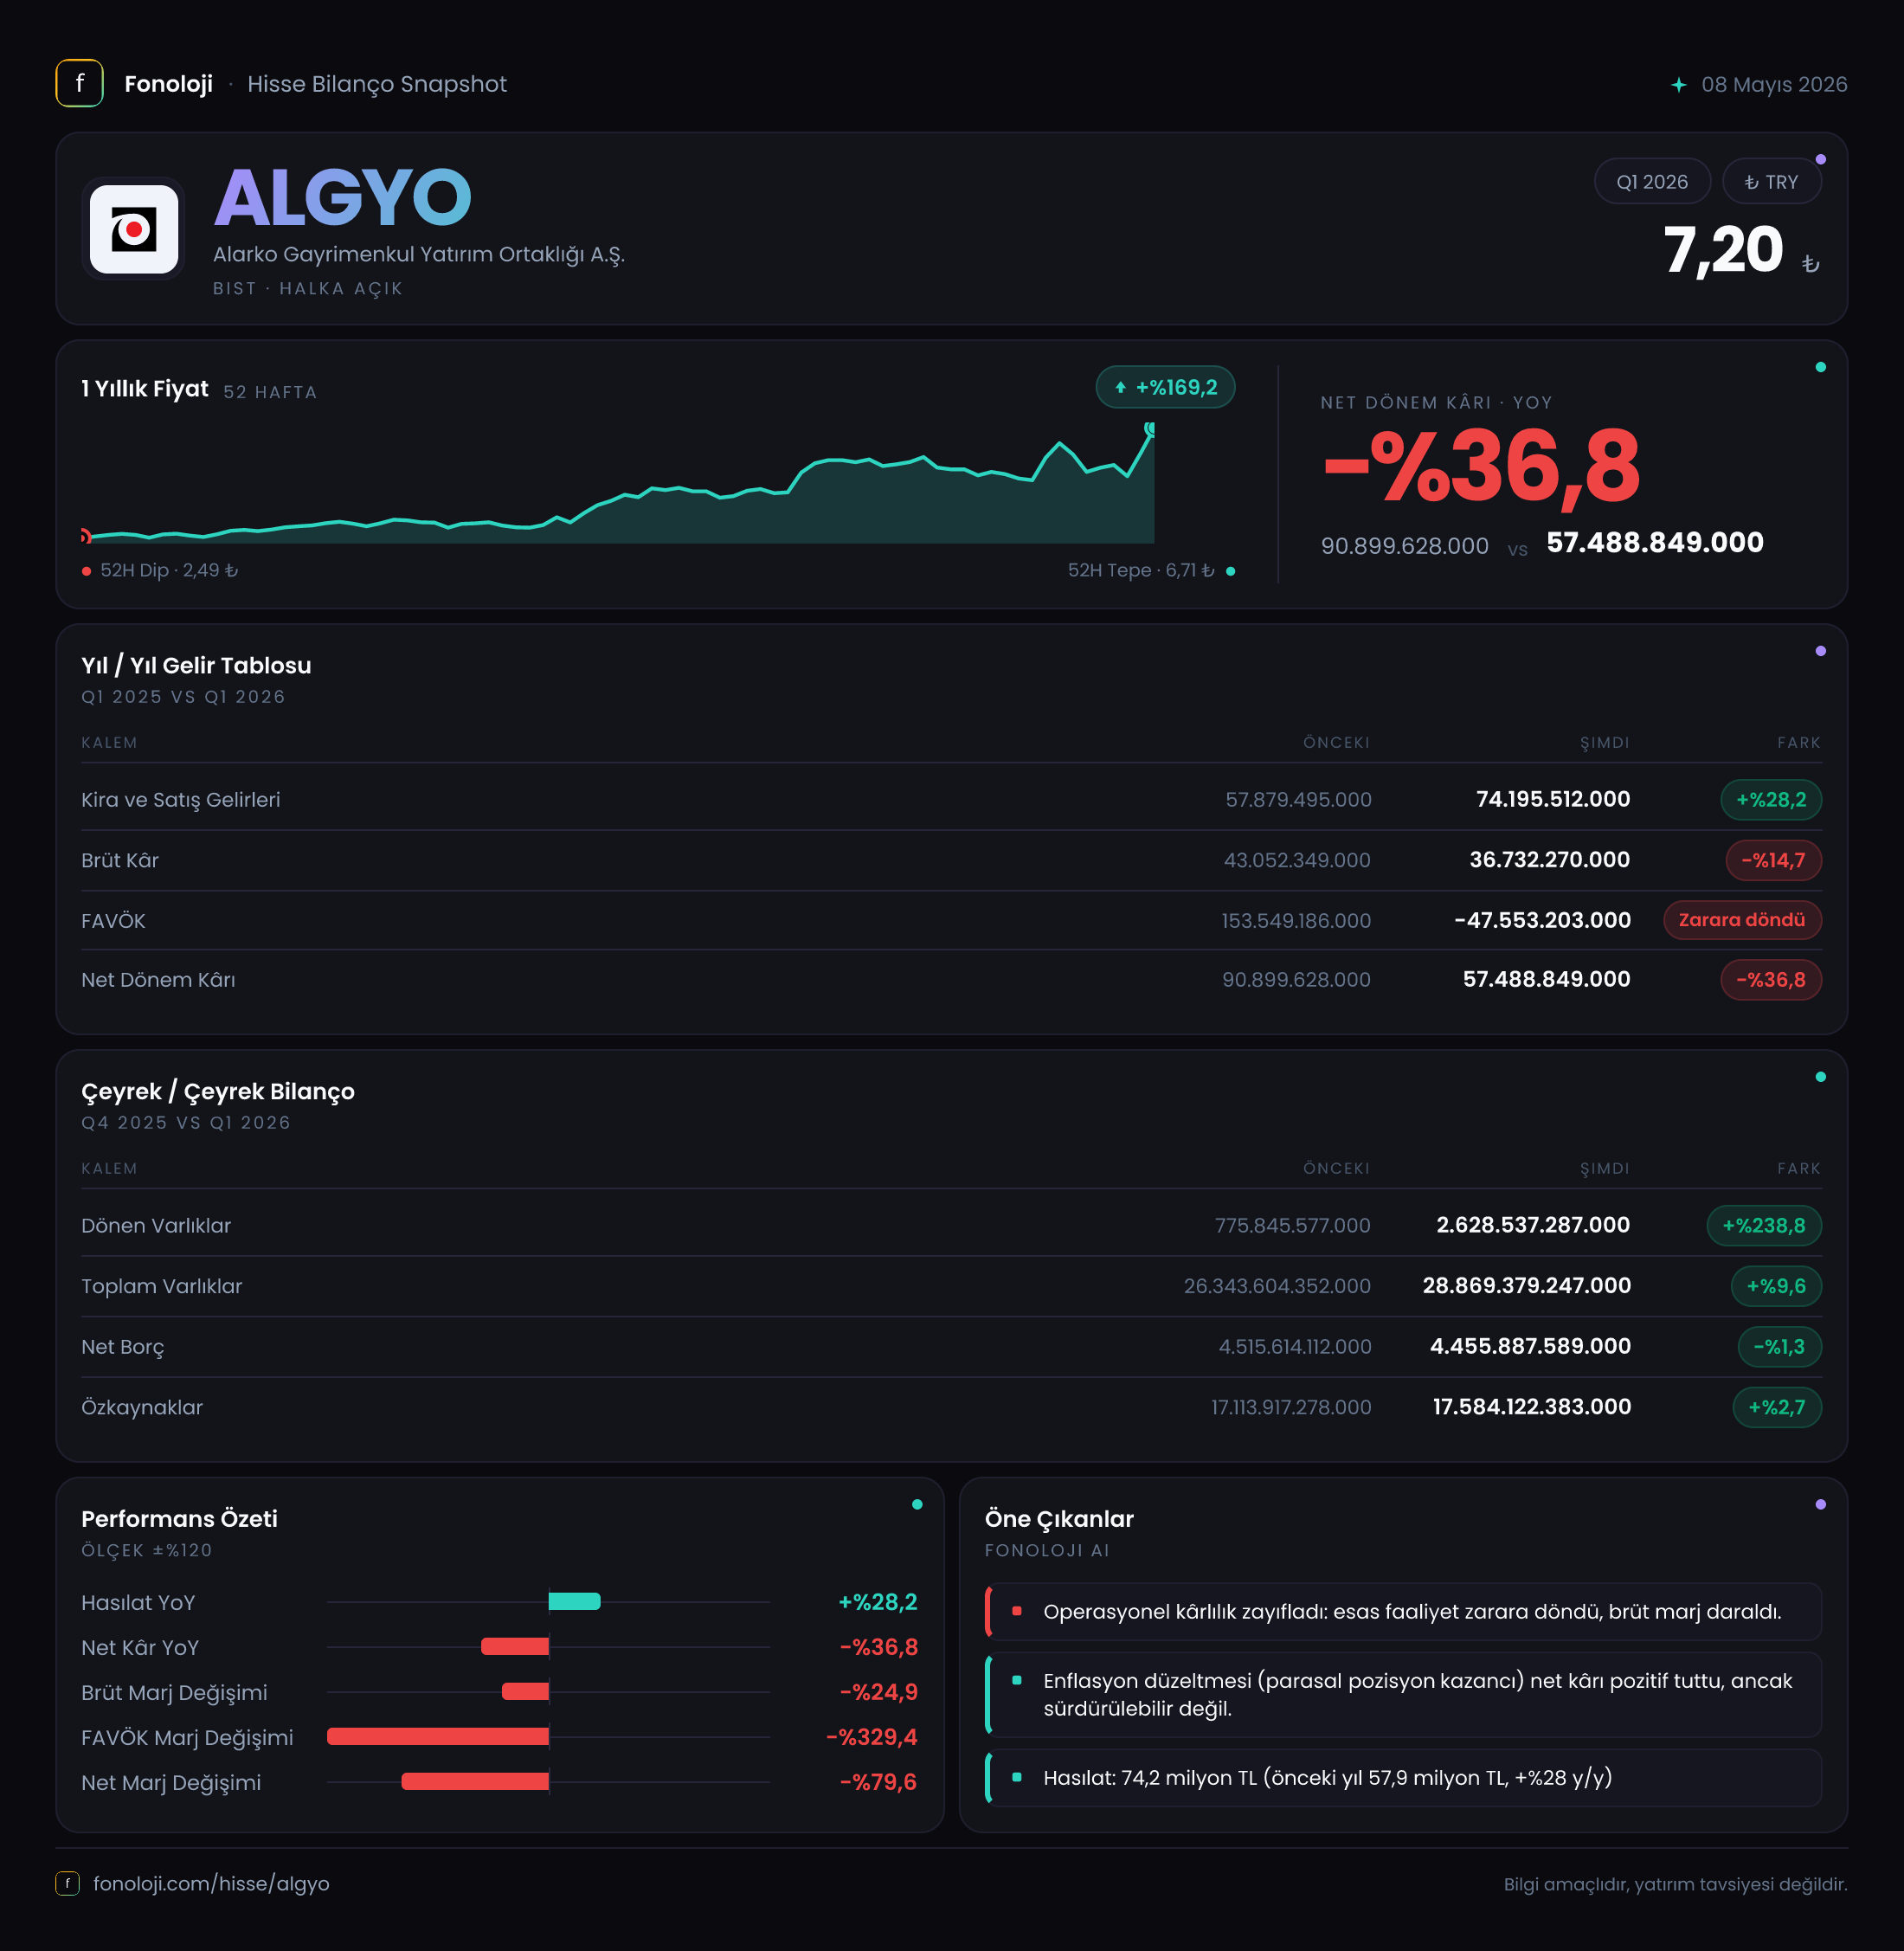
Task: Click the Operasyonel kârlılık zayıfladı highlight item
Action: (x=1403, y=1611)
